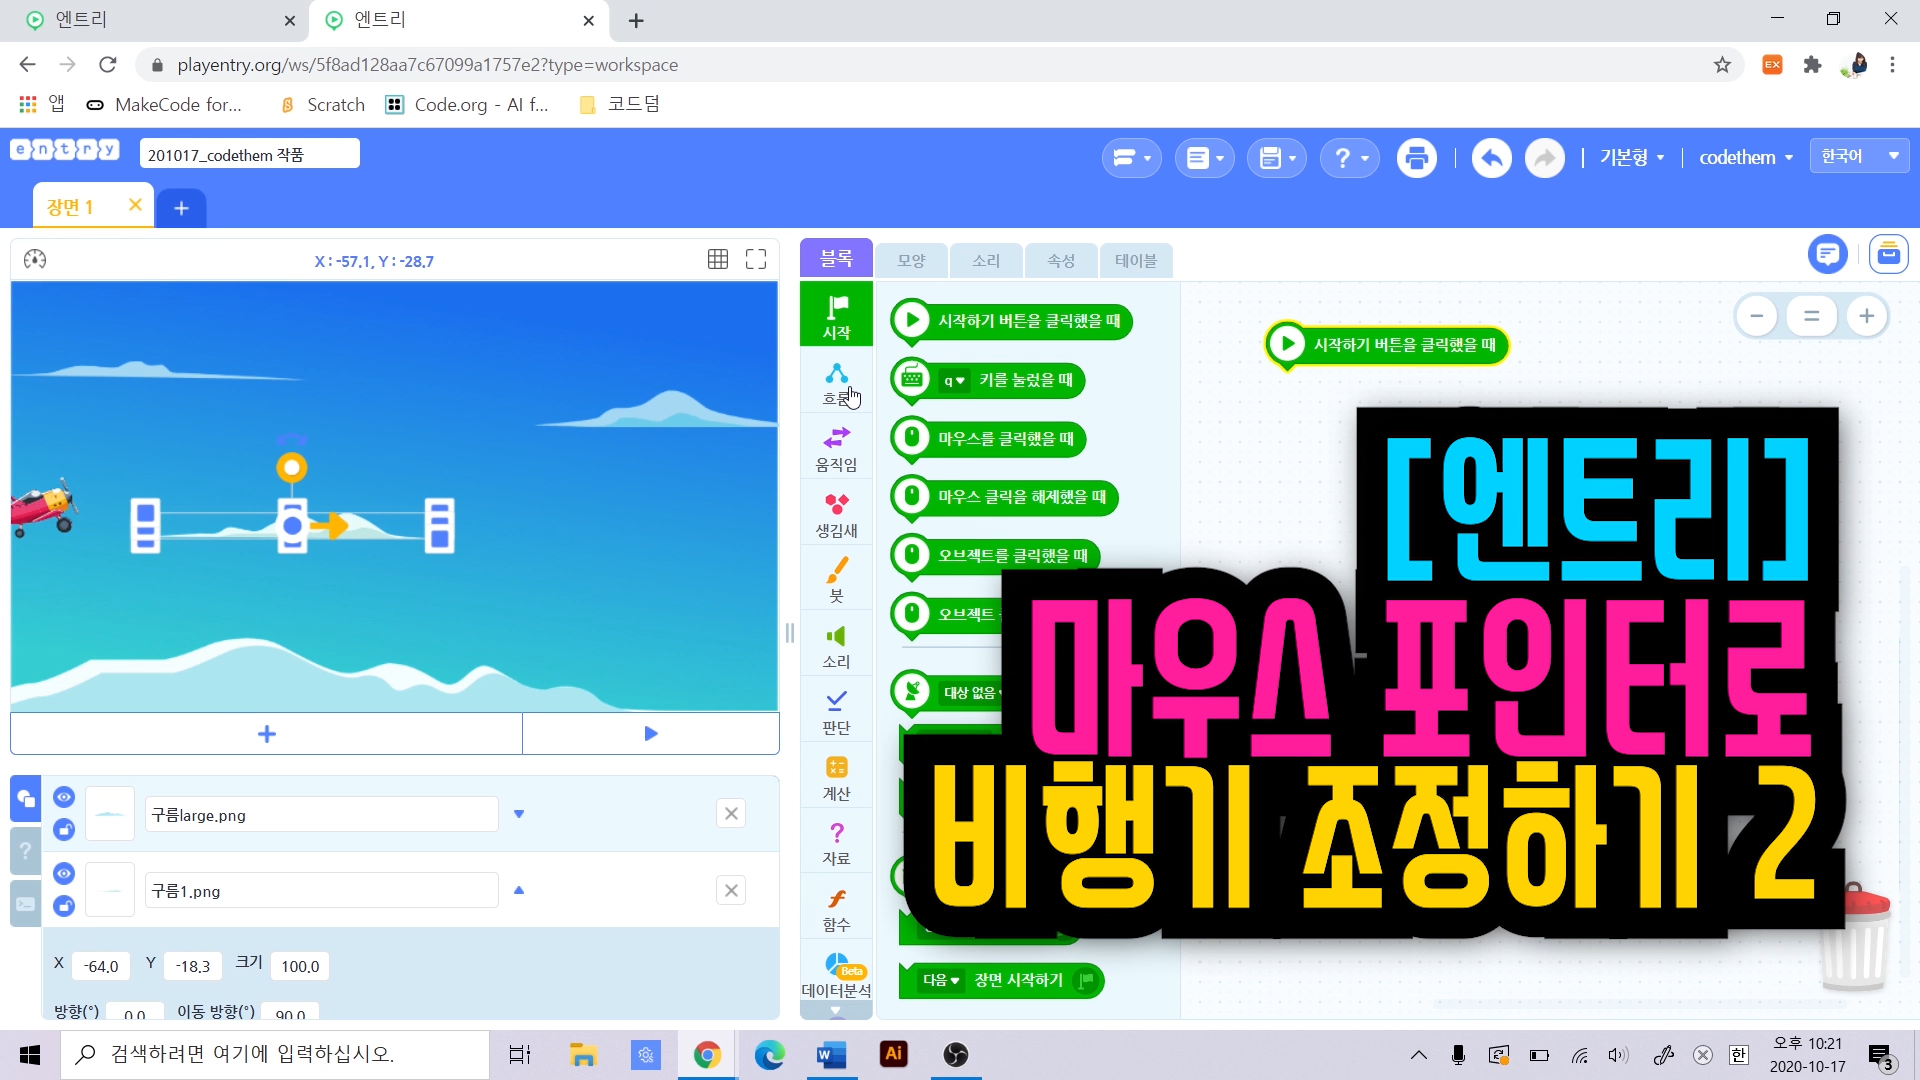This screenshot has height=1080, width=1920.
Task: Switch to the 모양 tab
Action: click(x=911, y=261)
